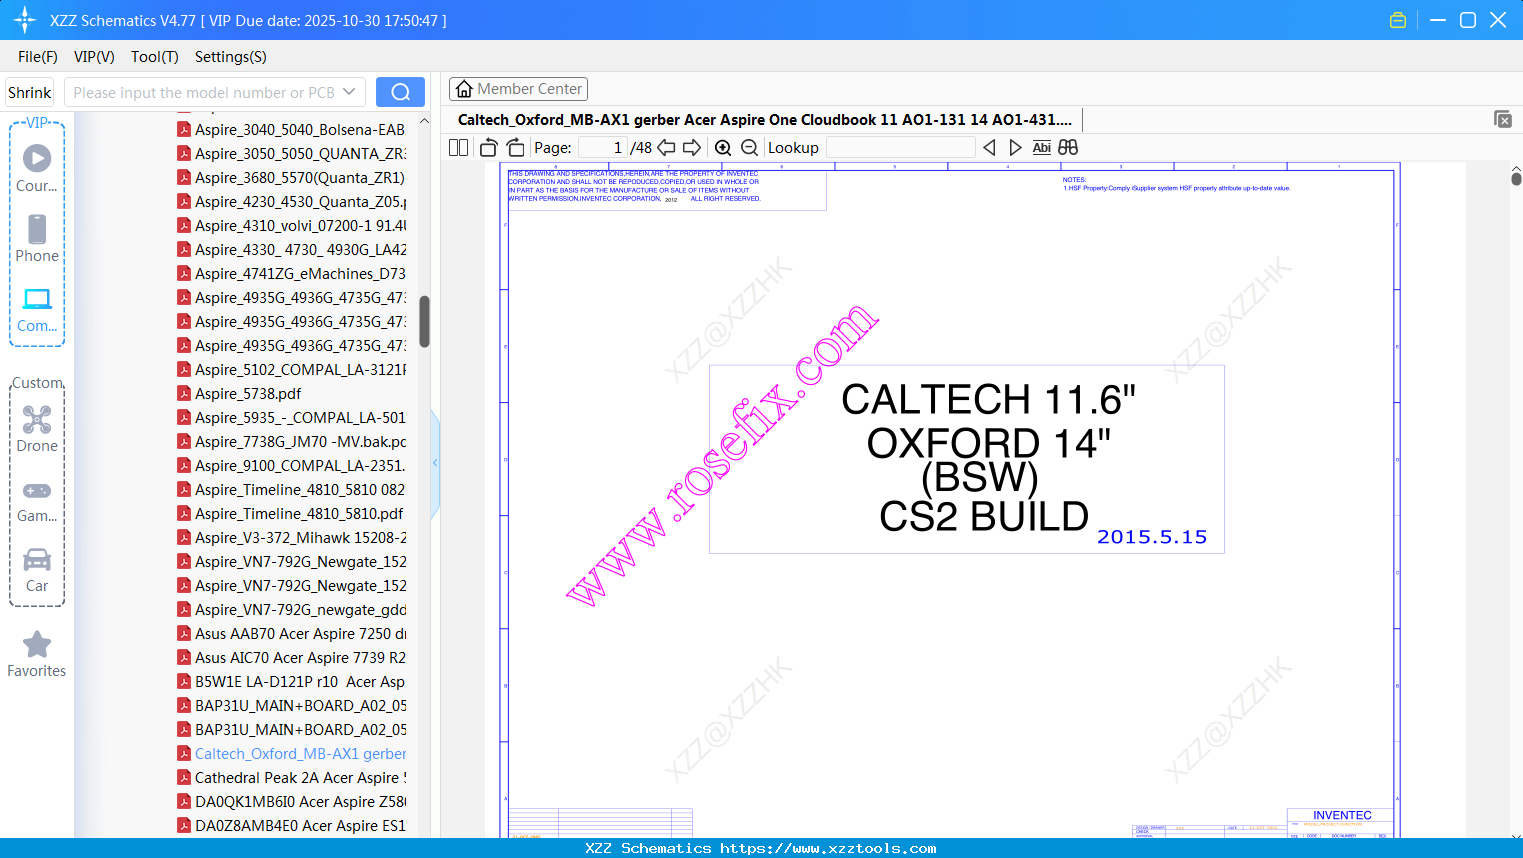Open the Settings(S) menu
The height and width of the screenshot is (858, 1523).
click(231, 57)
